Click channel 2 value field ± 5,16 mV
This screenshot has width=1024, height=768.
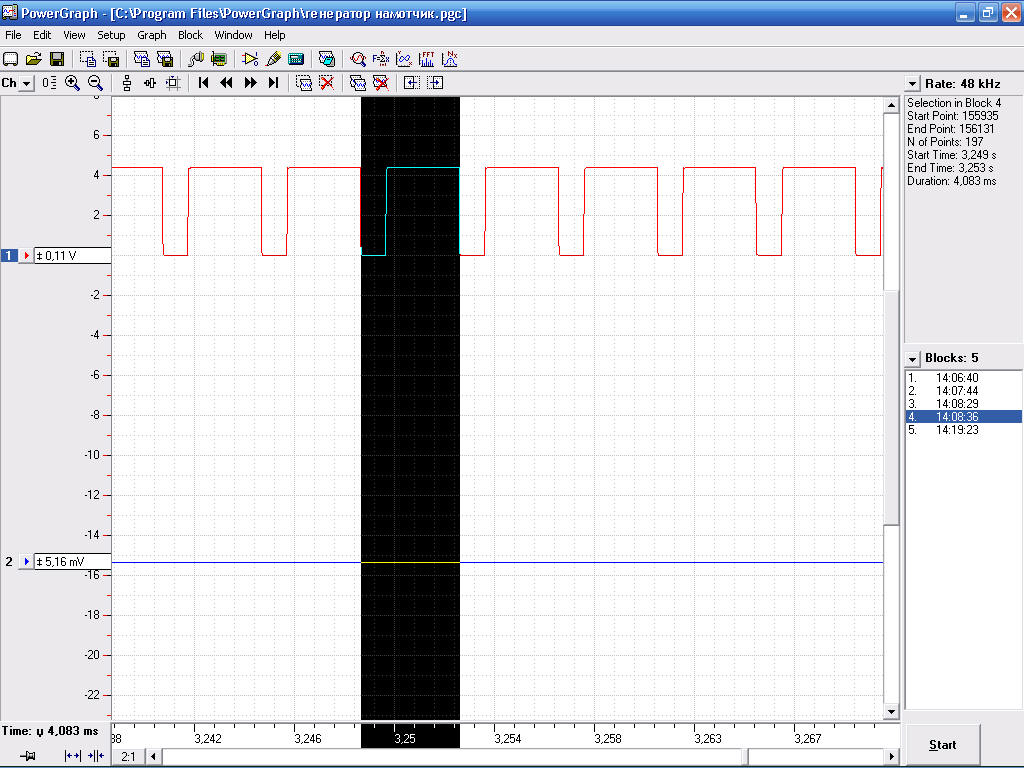coord(72,562)
